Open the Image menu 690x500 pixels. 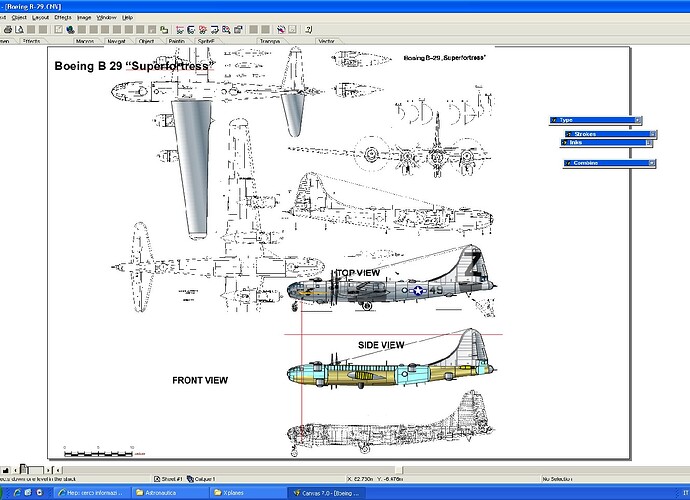pyautogui.click(x=84, y=18)
